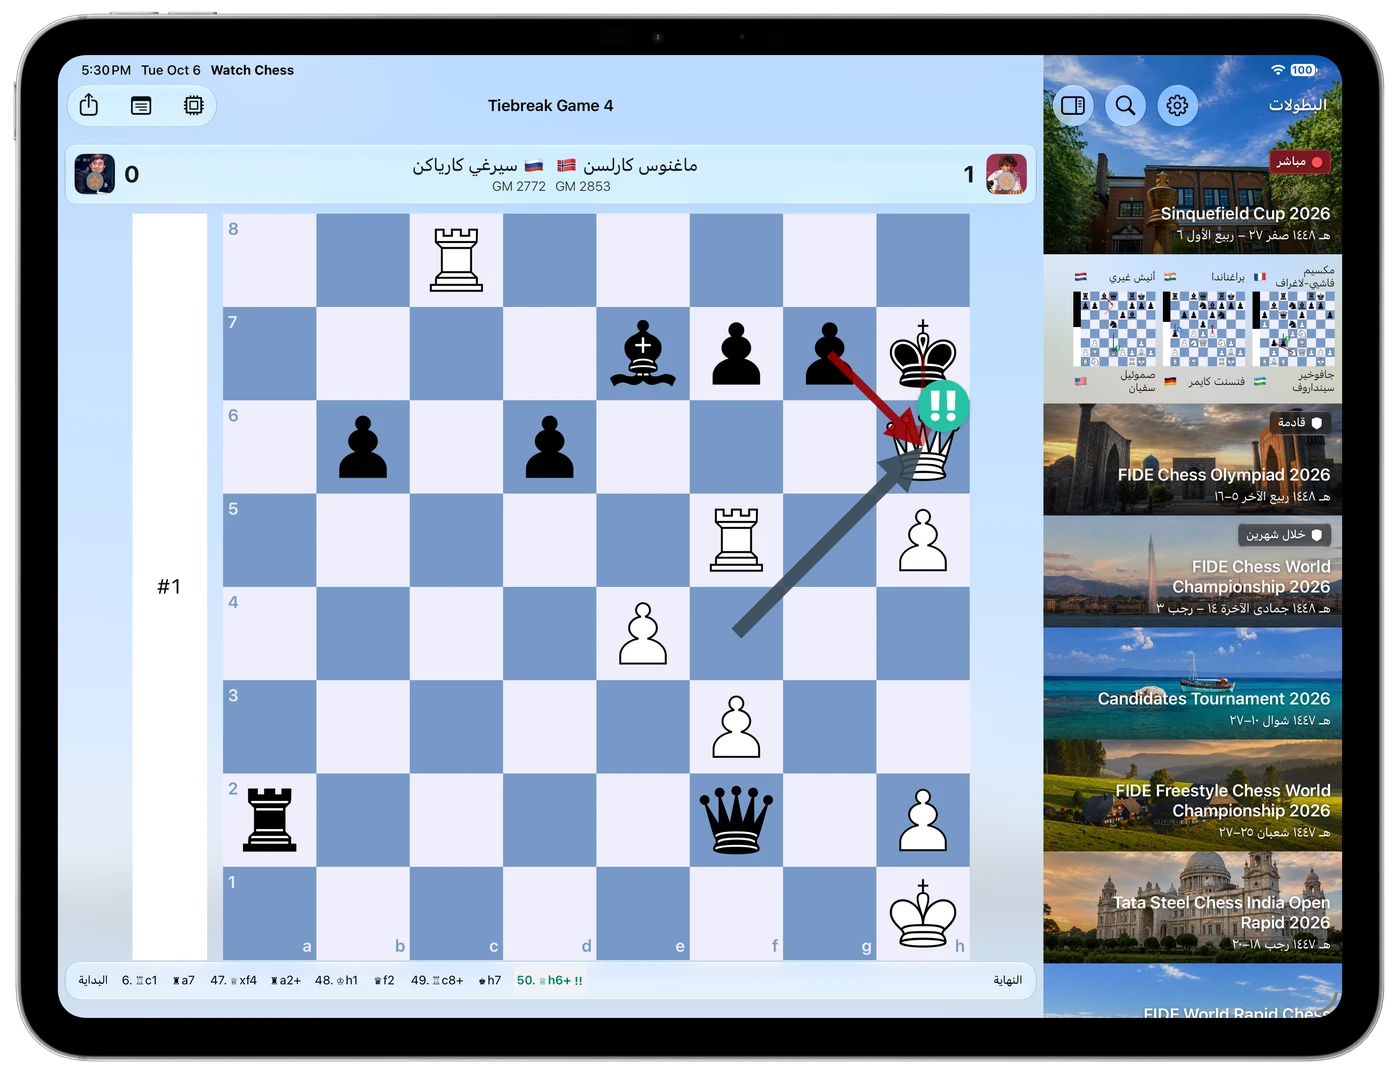This screenshot has width=1400, height=1073.
Task: Select the white rook on f5
Action: click(737, 540)
